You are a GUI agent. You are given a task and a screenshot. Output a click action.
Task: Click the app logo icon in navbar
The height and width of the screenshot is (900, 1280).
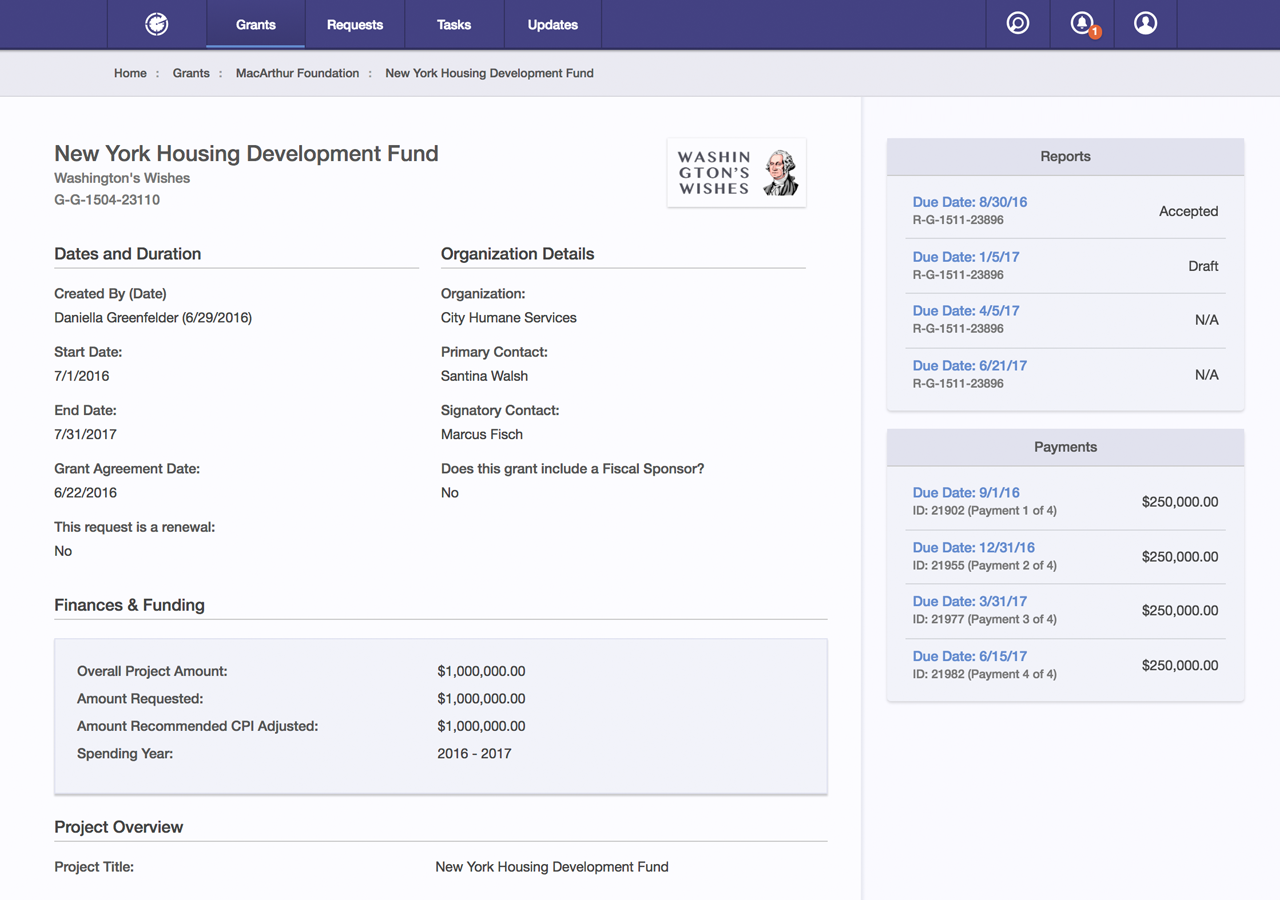[157, 24]
